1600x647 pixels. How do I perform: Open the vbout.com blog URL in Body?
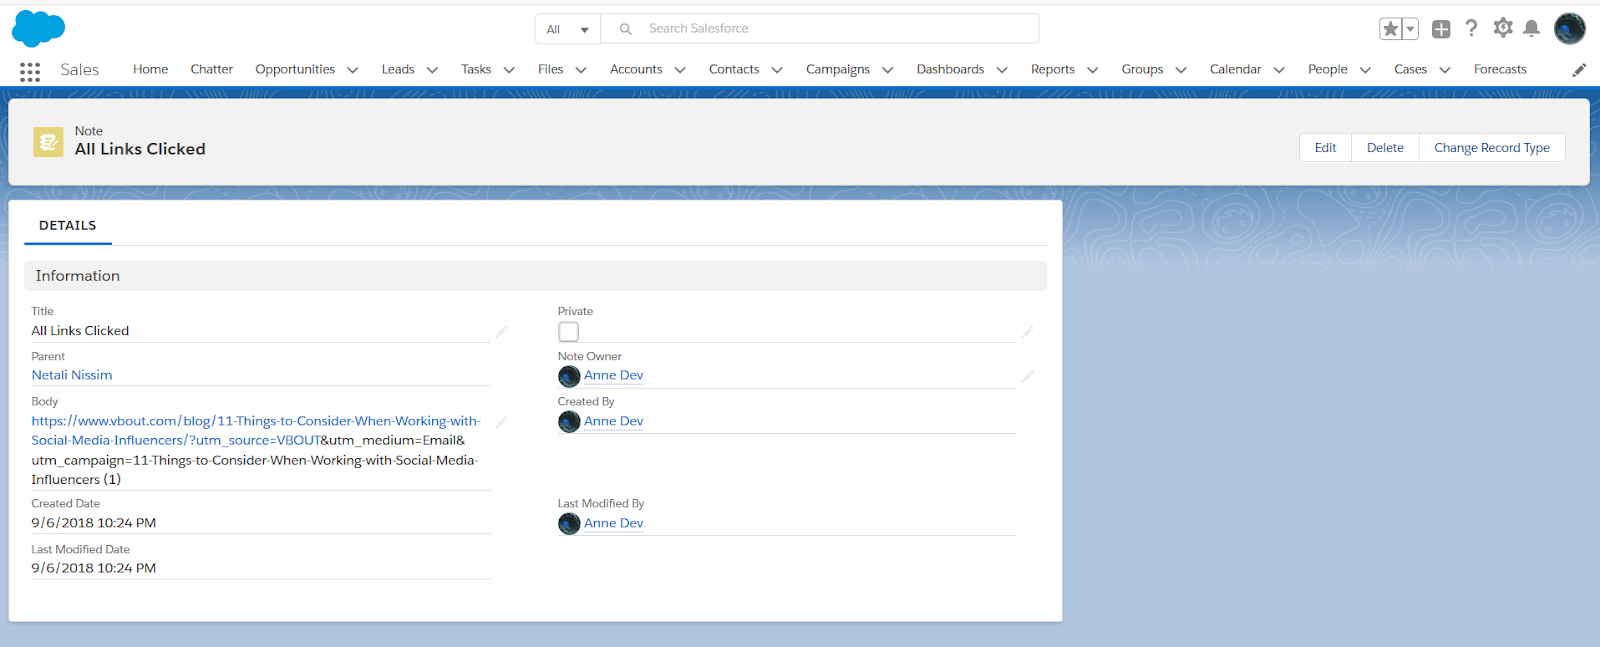pyautogui.click(x=255, y=431)
